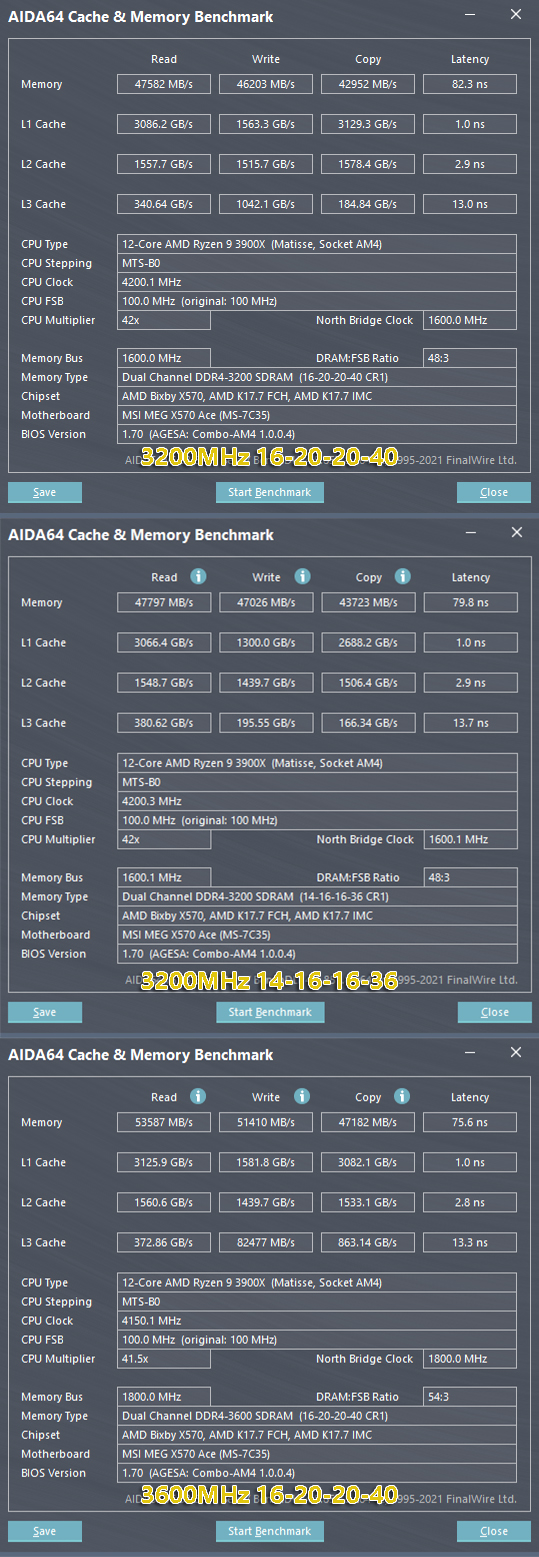Click the 79.8 ns memory latency field
This screenshot has height=1557, width=539.
pos(470,602)
